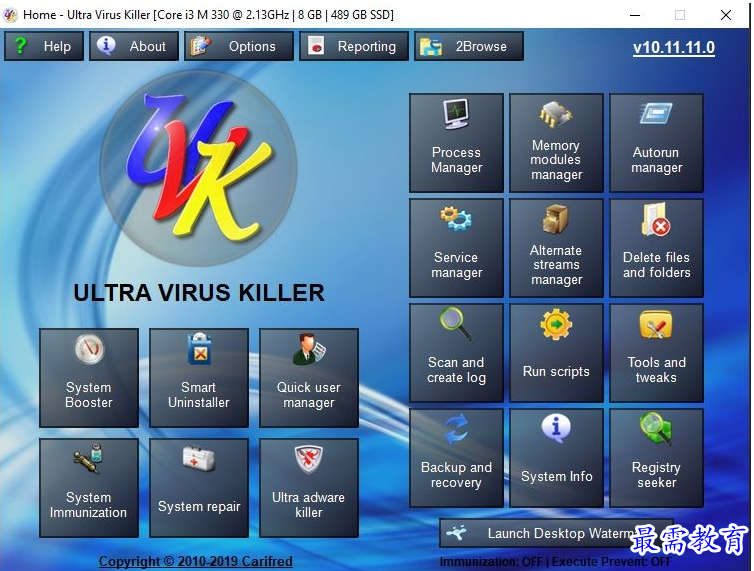The image size is (754, 571).
Task: Click the large UVK logo
Action: pos(198,166)
